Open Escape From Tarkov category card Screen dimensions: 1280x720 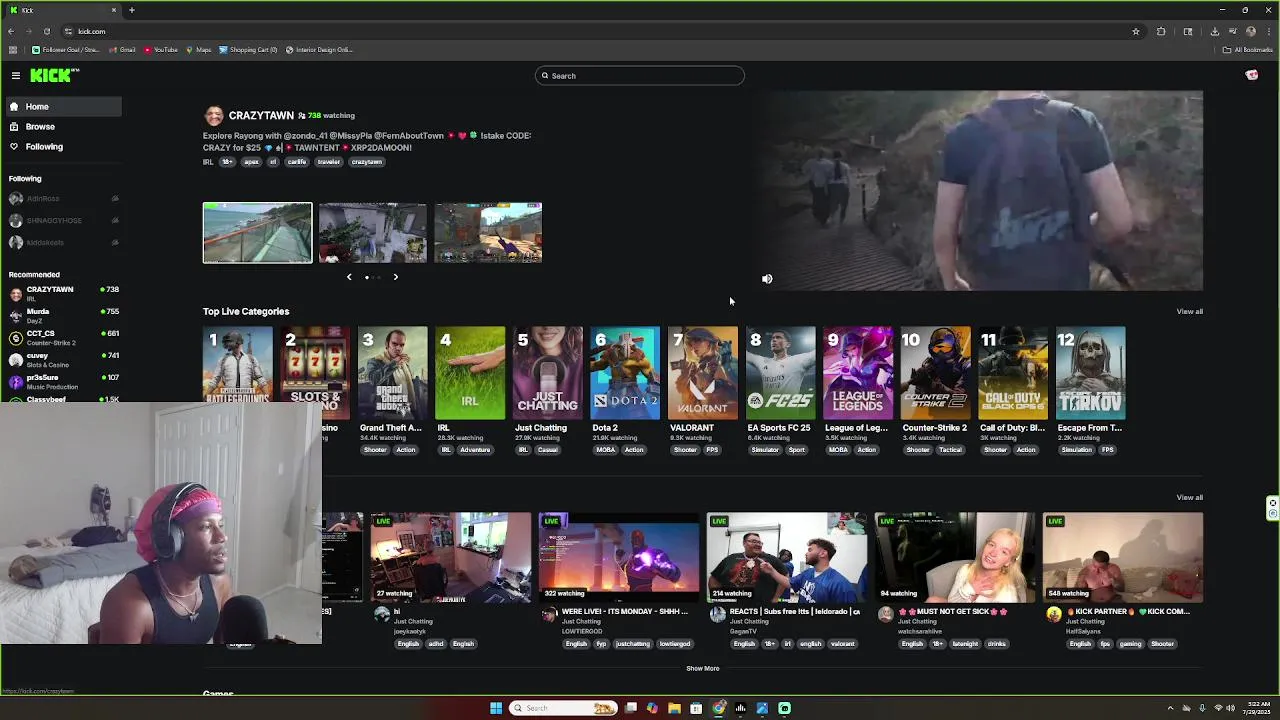1091,373
